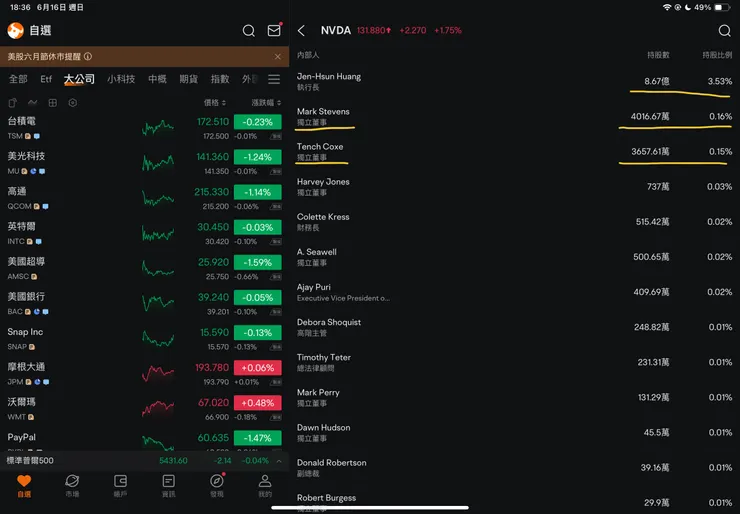The height and width of the screenshot is (514, 740).
Task: Open the 美光科技 MU row
Action: (x=144, y=163)
